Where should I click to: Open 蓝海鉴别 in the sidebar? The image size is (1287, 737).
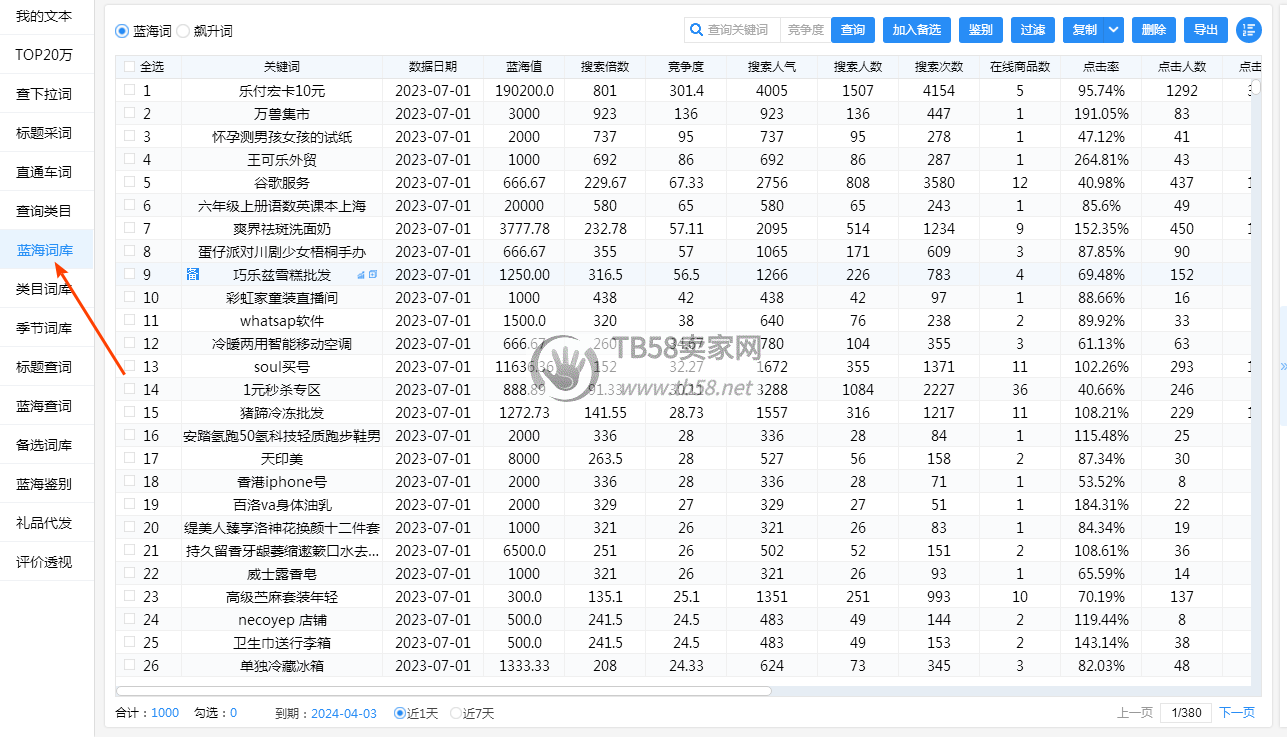pyautogui.click(x=45, y=484)
